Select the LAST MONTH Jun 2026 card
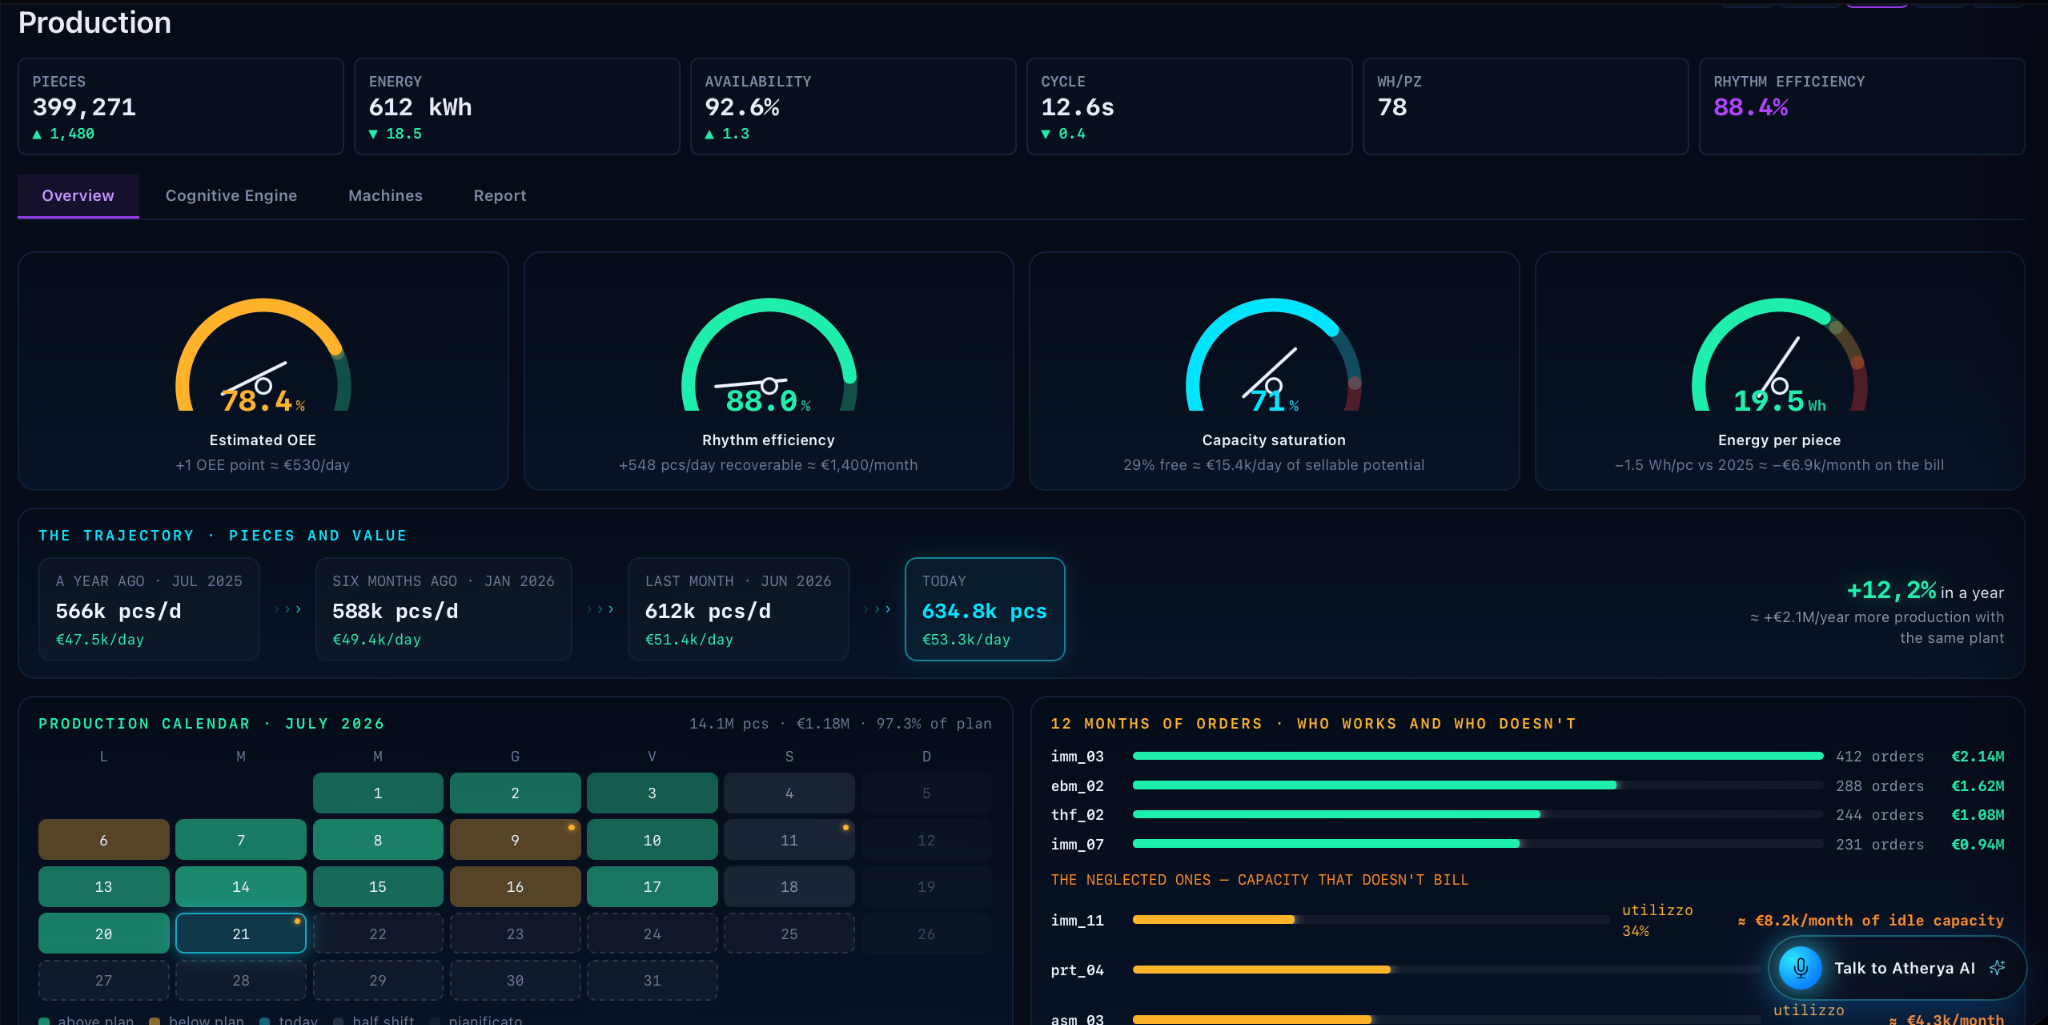This screenshot has height=1025, width=2048. 738,609
